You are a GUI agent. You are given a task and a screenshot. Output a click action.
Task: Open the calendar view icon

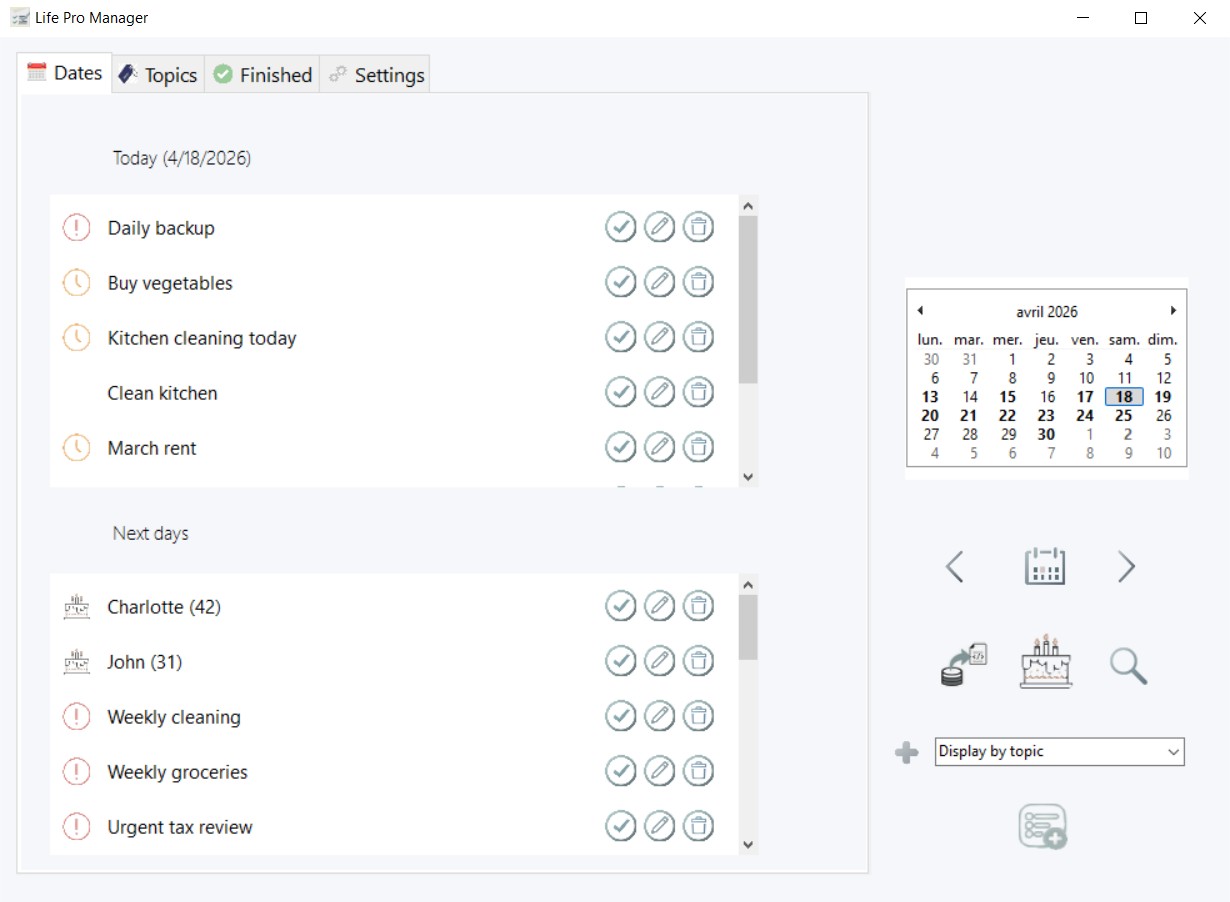tap(1044, 566)
